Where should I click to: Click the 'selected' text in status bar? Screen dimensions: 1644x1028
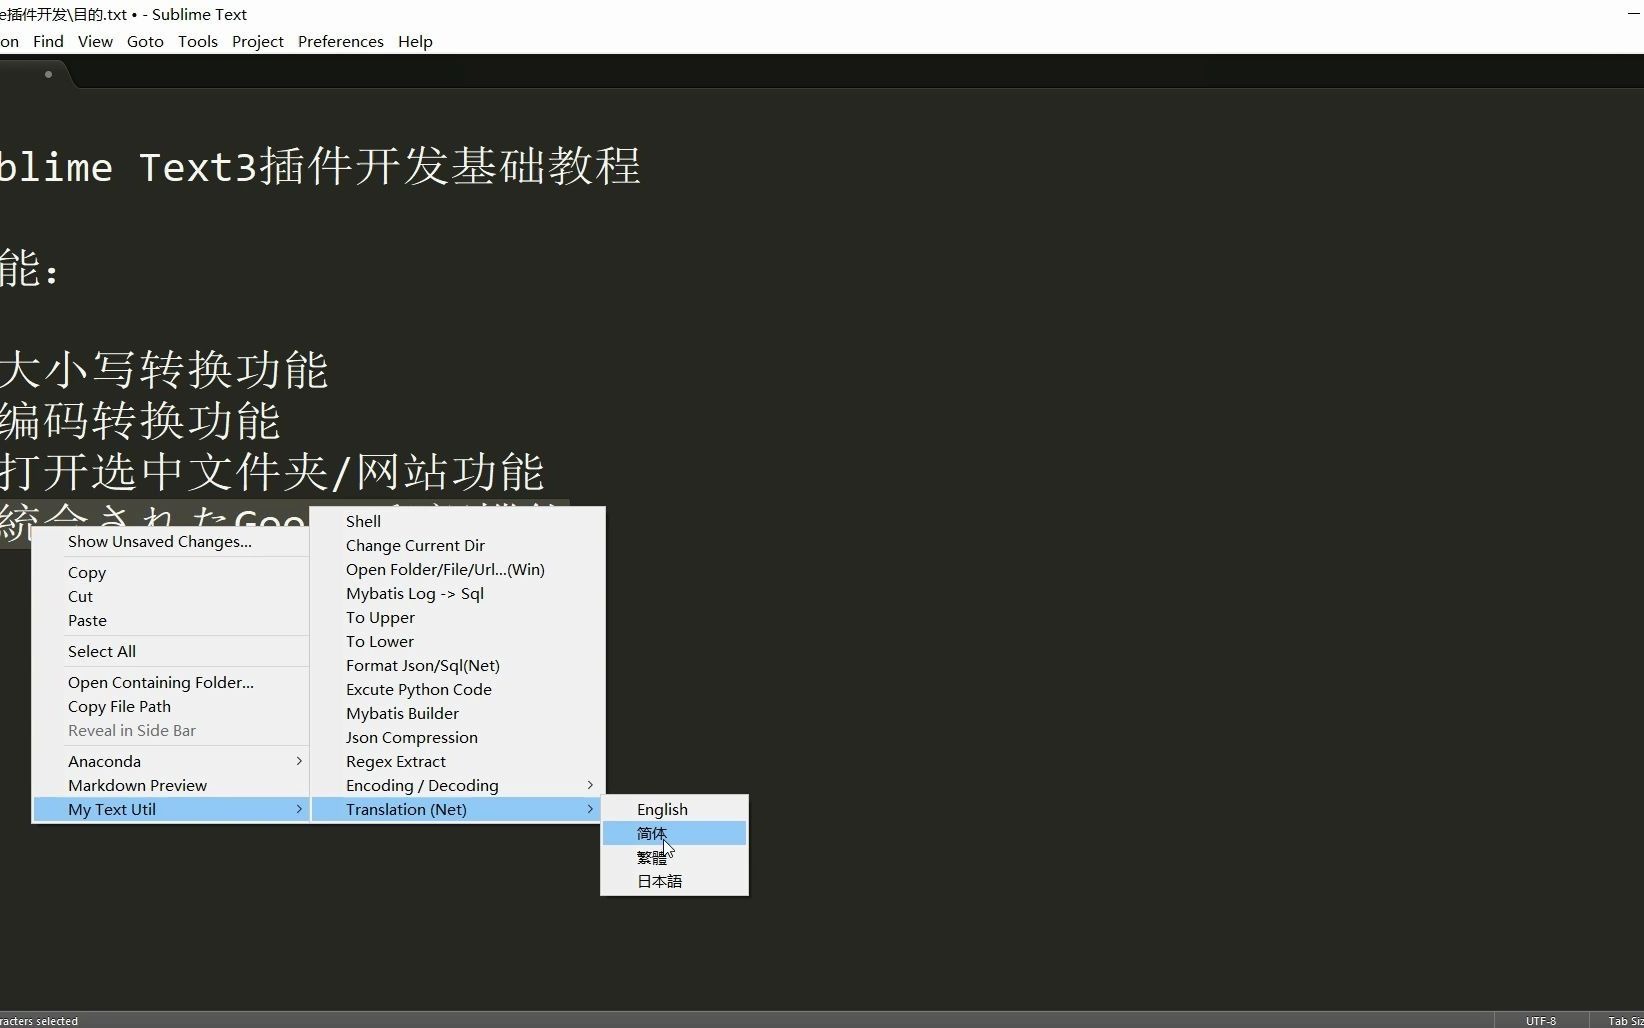[x=55, y=1021]
